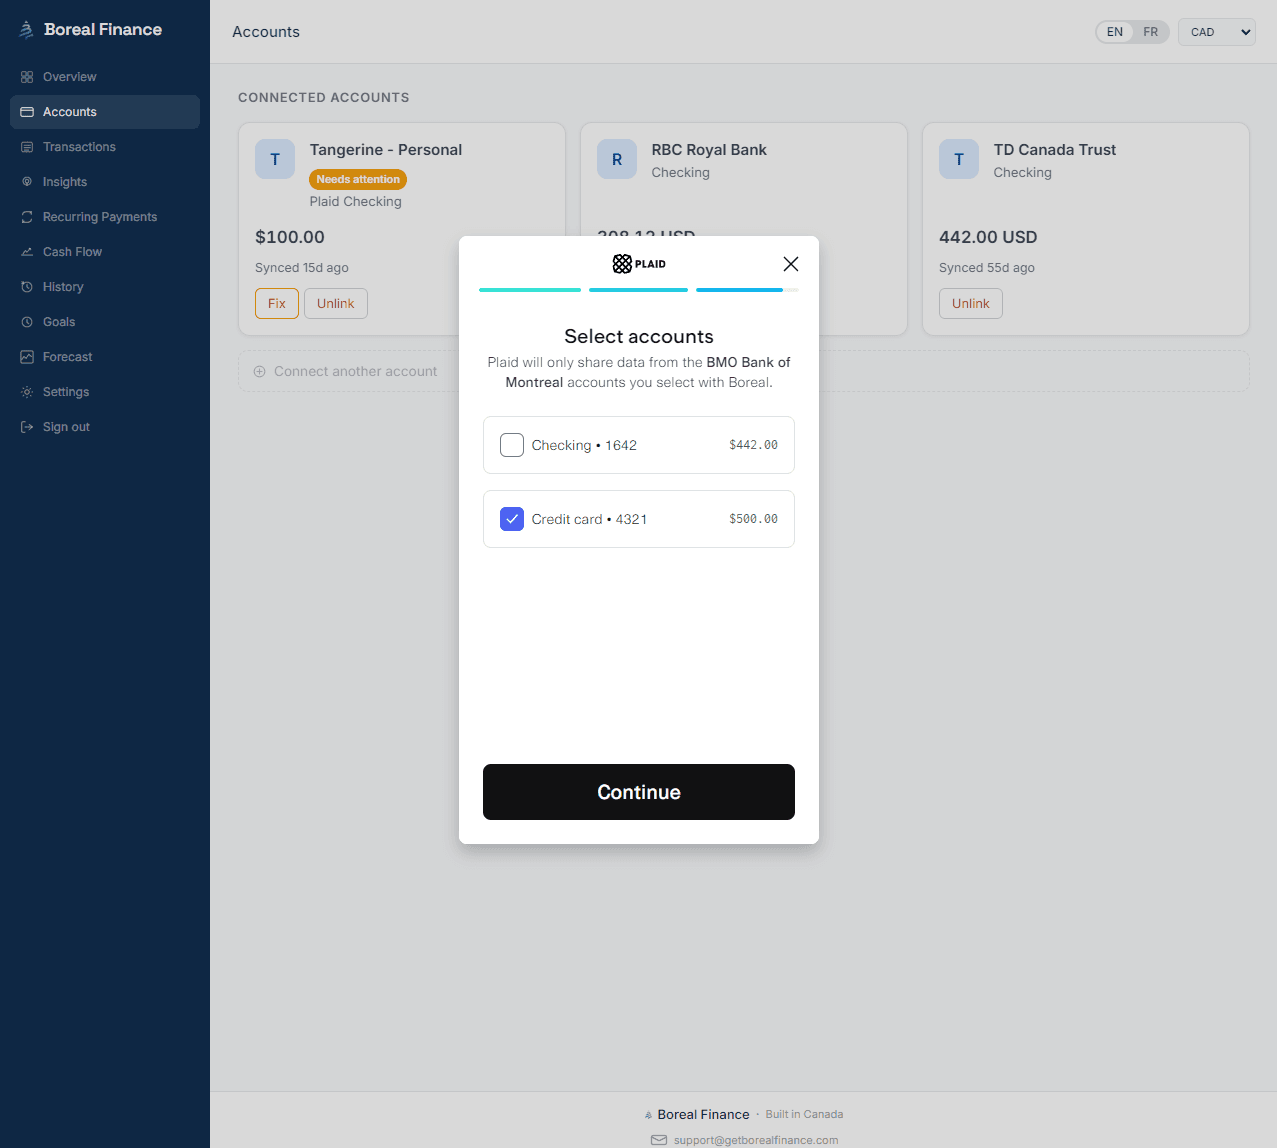Unlink the Tangerine - Personal account

pos(336,304)
